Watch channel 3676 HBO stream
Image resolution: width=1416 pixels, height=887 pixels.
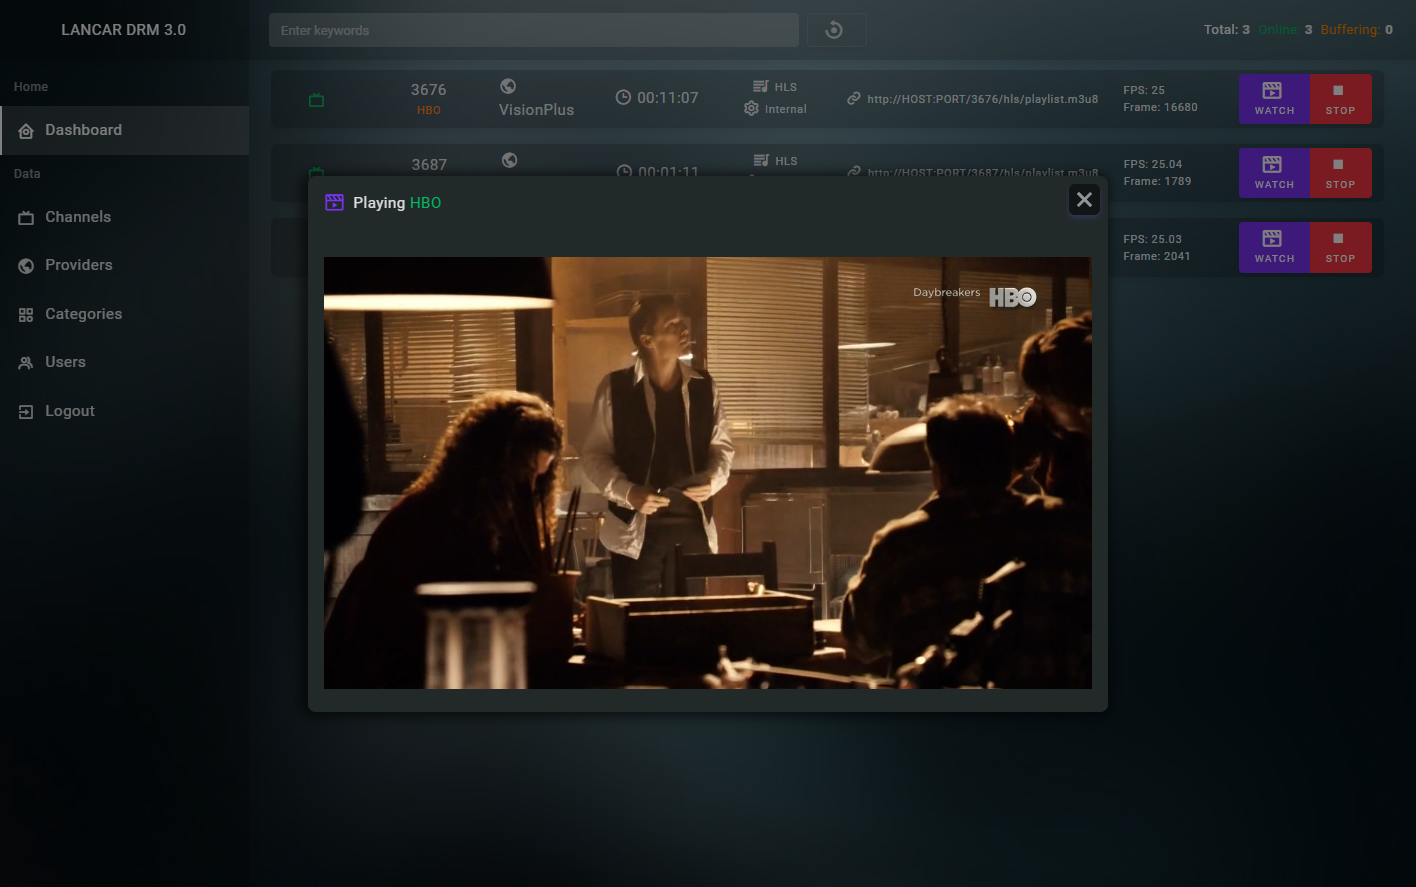coord(1274,99)
